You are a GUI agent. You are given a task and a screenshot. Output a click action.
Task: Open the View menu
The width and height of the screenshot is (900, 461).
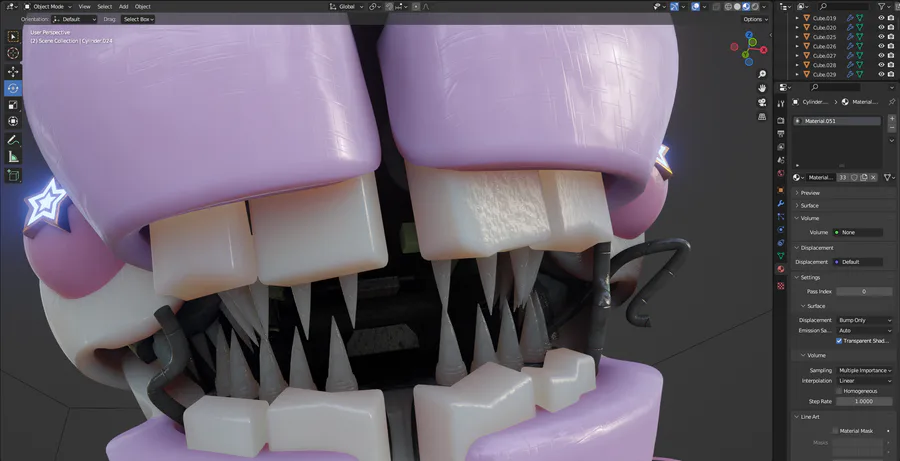click(84, 6)
